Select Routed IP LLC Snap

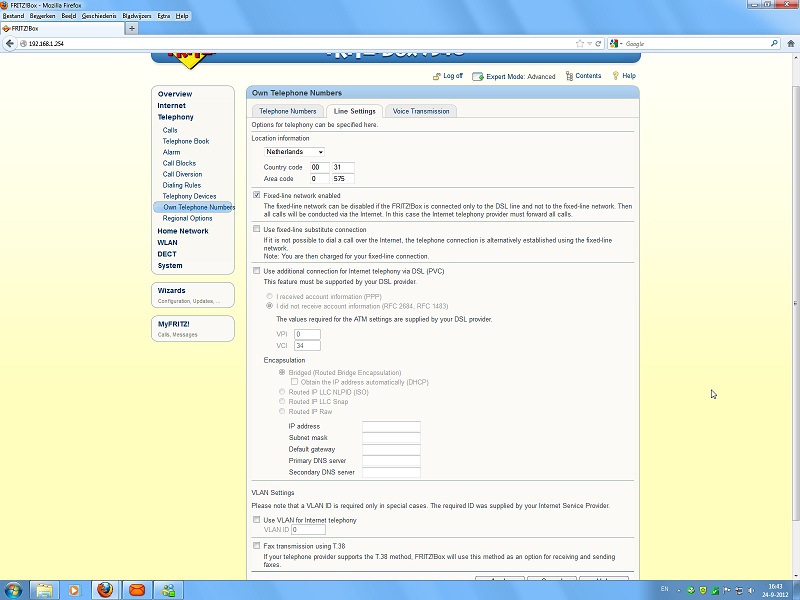282,401
